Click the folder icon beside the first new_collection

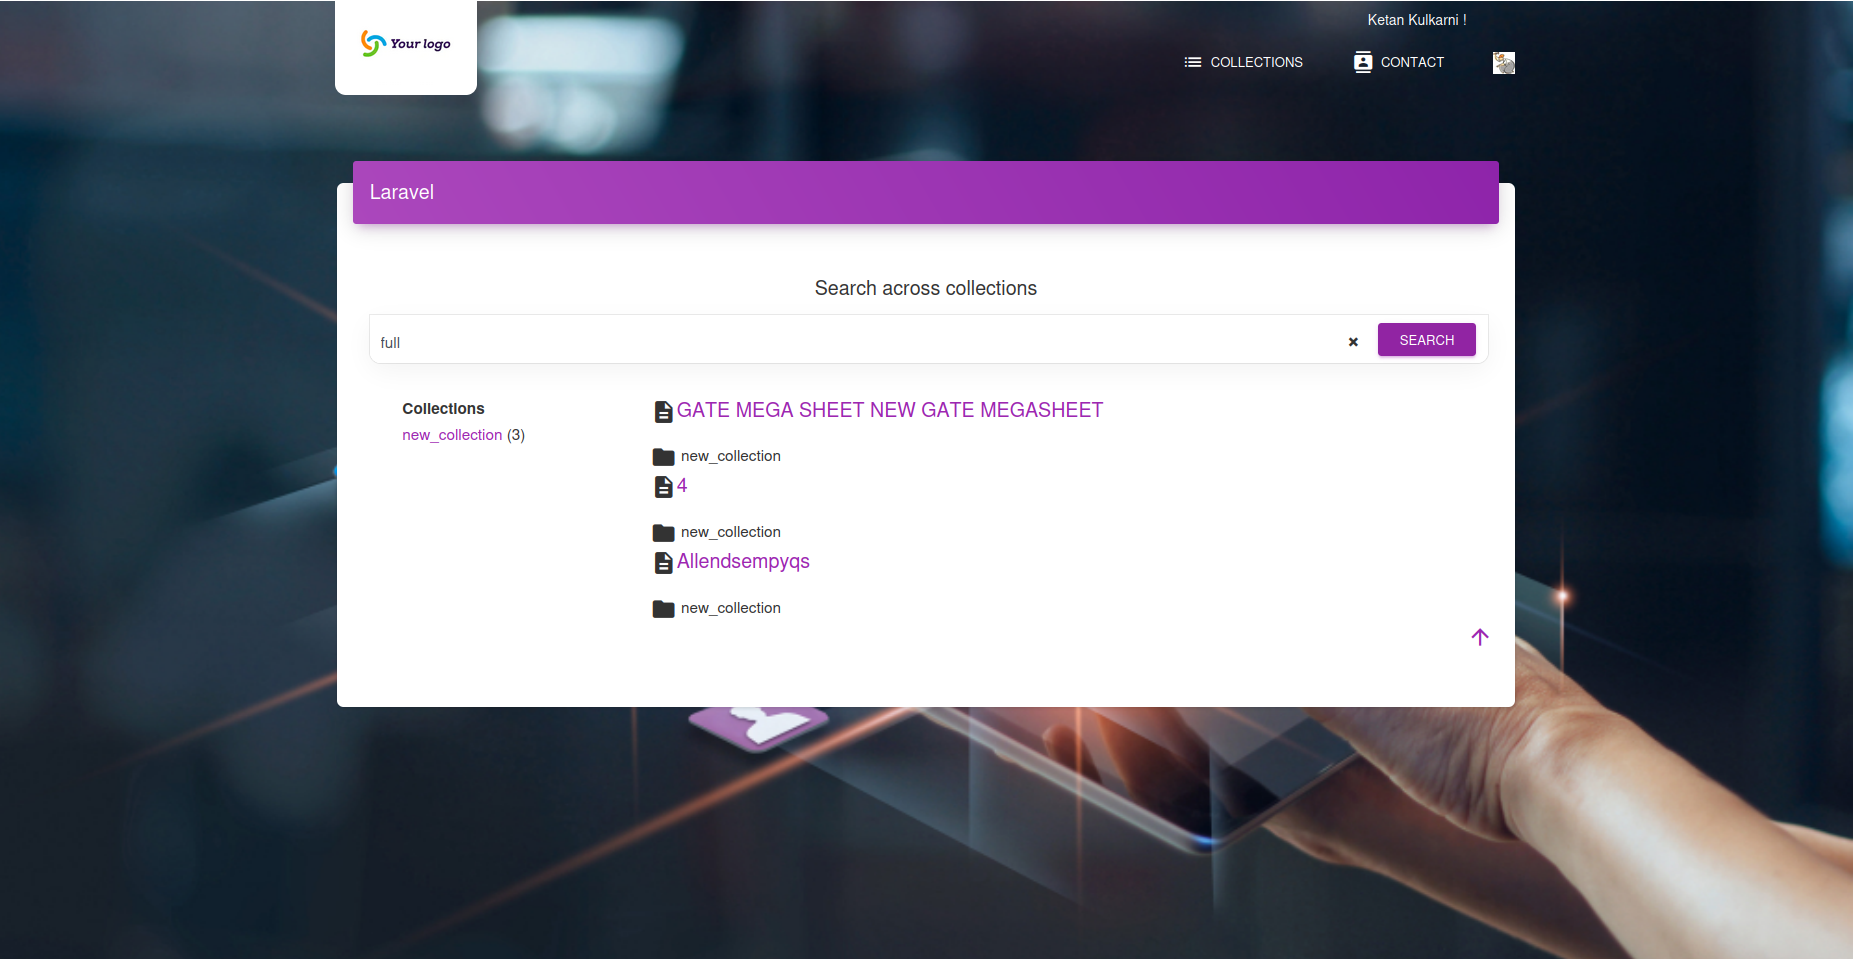coord(663,457)
